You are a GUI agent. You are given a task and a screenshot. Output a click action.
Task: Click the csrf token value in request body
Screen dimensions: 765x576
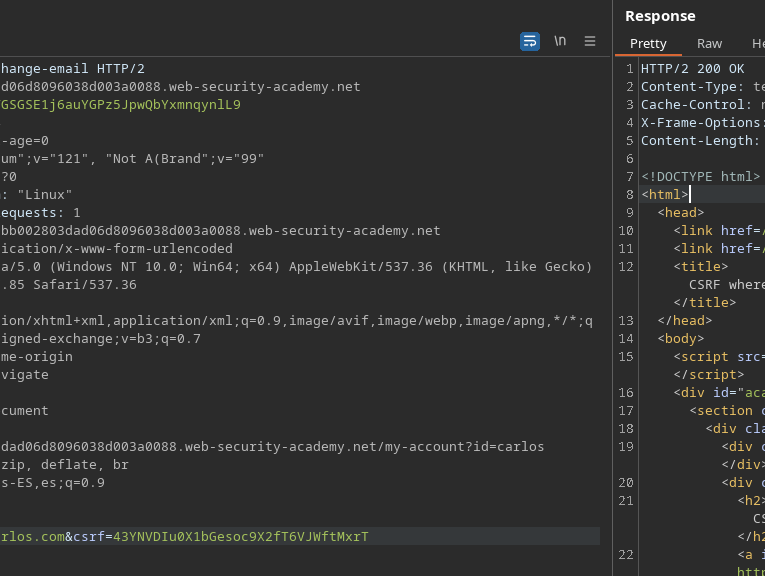[x=240, y=537]
